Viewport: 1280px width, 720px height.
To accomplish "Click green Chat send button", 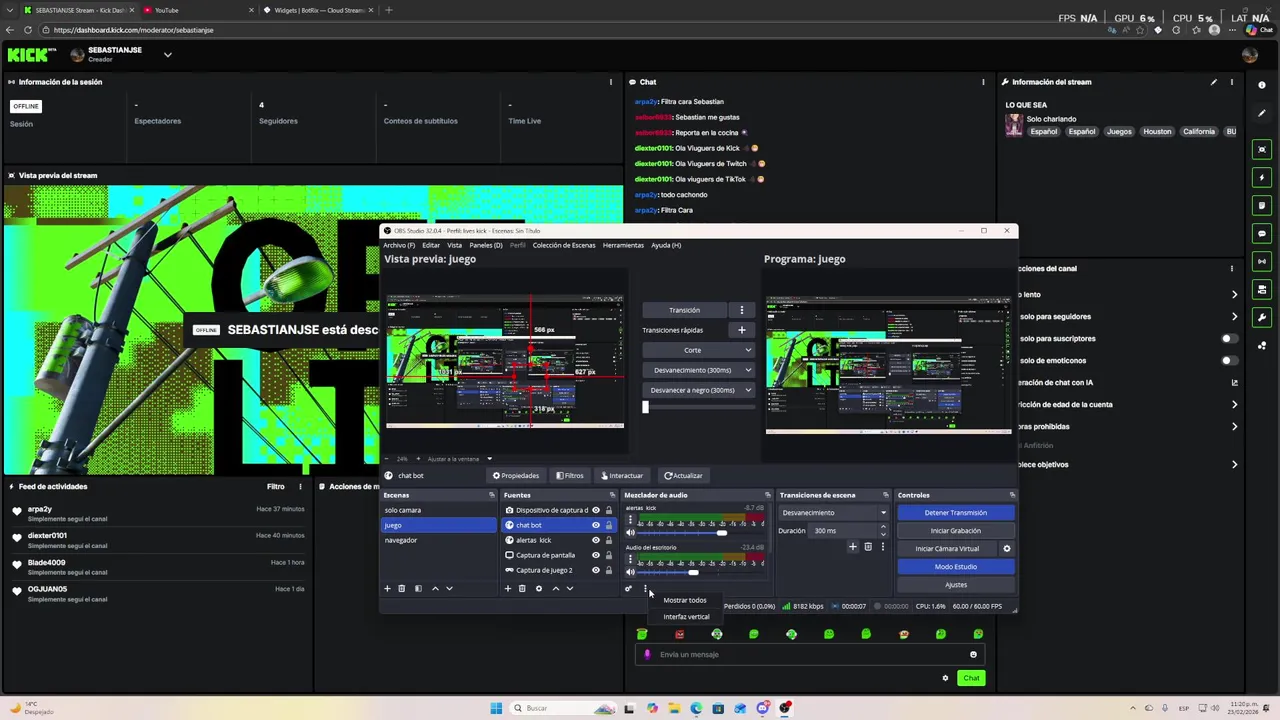I will tap(971, 678).
